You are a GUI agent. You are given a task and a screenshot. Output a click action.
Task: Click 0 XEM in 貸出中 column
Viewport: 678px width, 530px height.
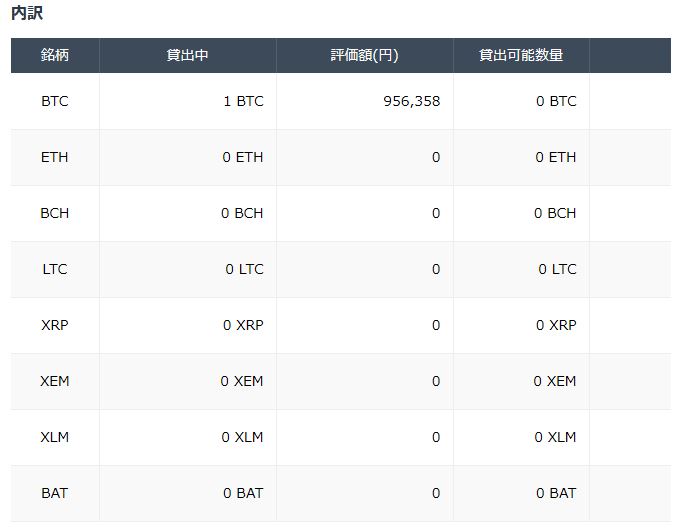[x=242, y=381]
